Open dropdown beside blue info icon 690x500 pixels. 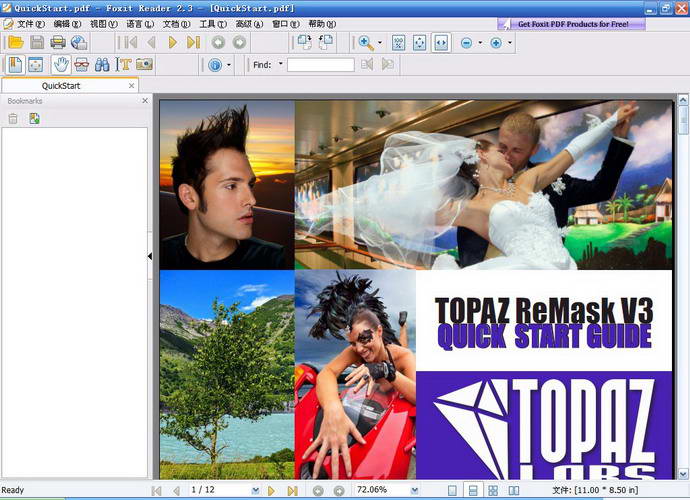pos(229,65)
